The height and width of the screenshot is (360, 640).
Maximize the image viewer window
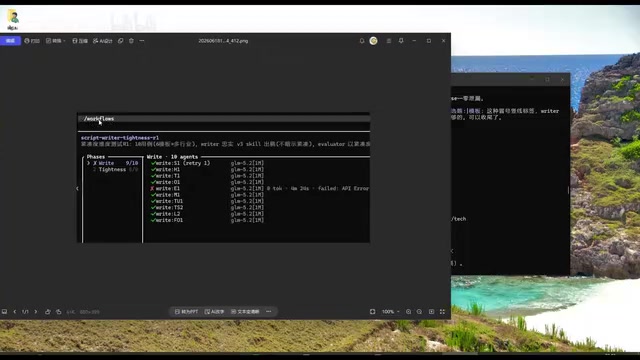[429, 41]
